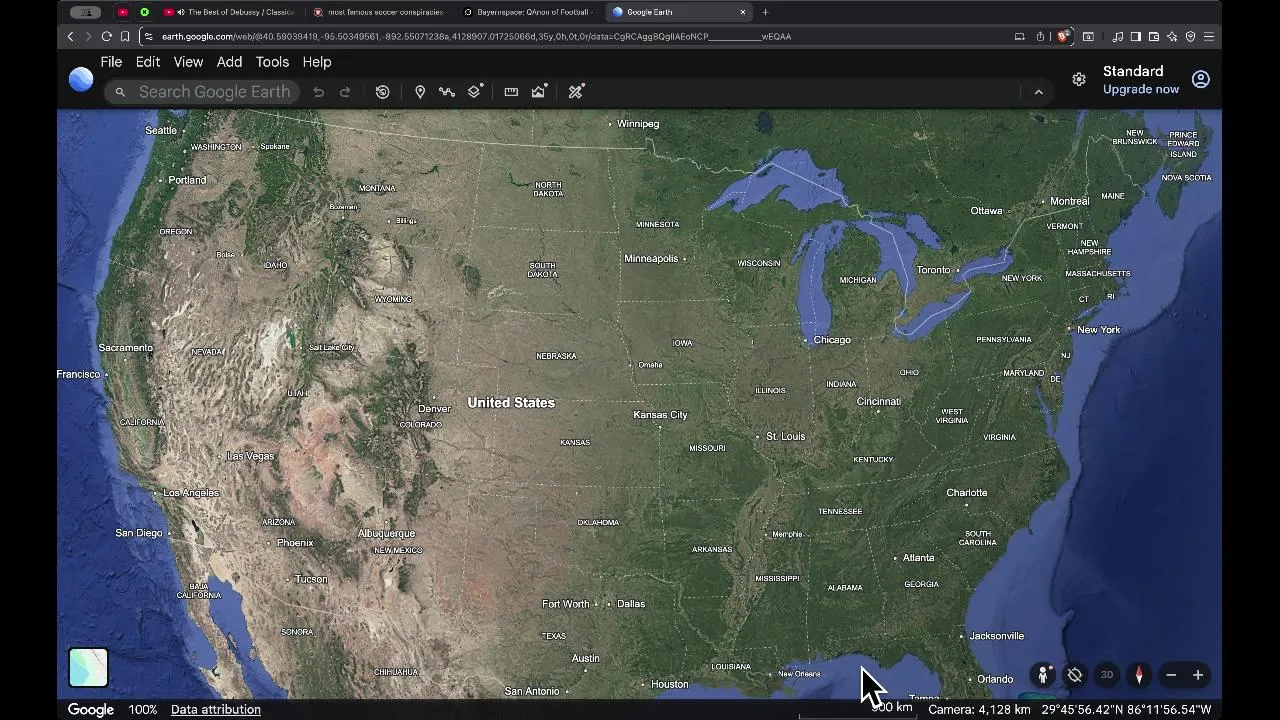Open the Settings gear

[1079, 79]
